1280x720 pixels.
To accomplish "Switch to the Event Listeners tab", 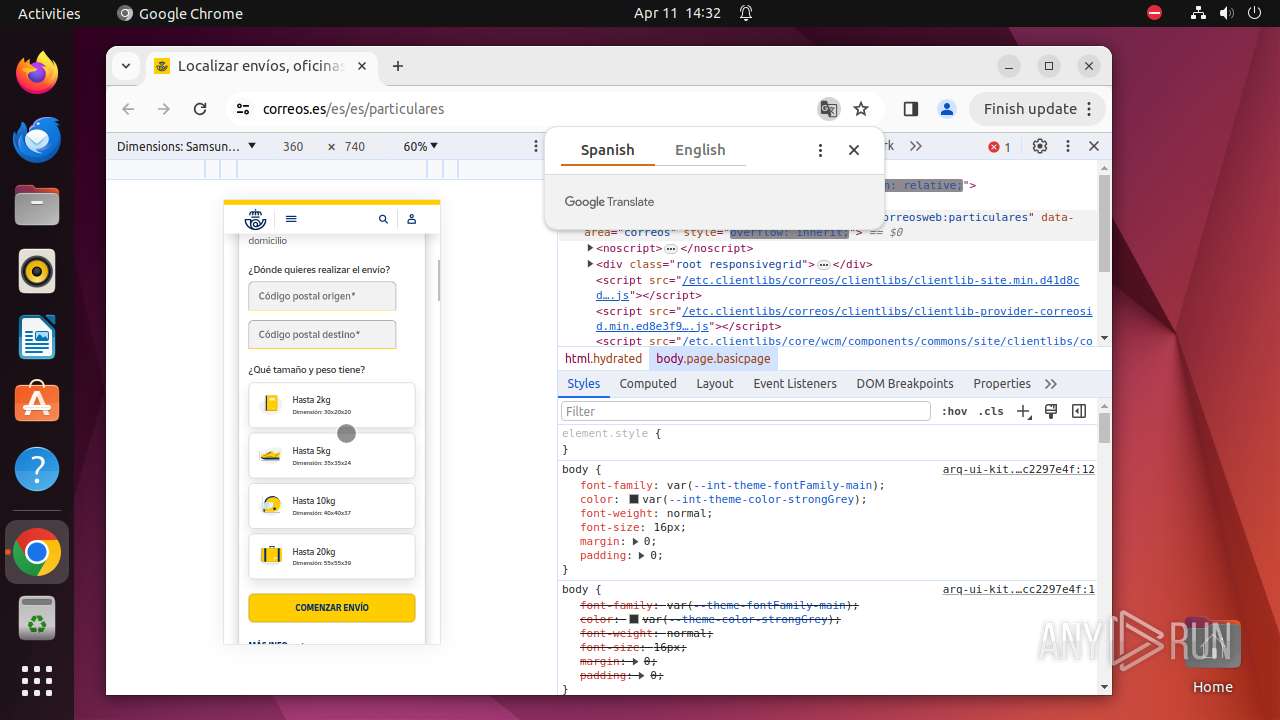I will [795, 383].
